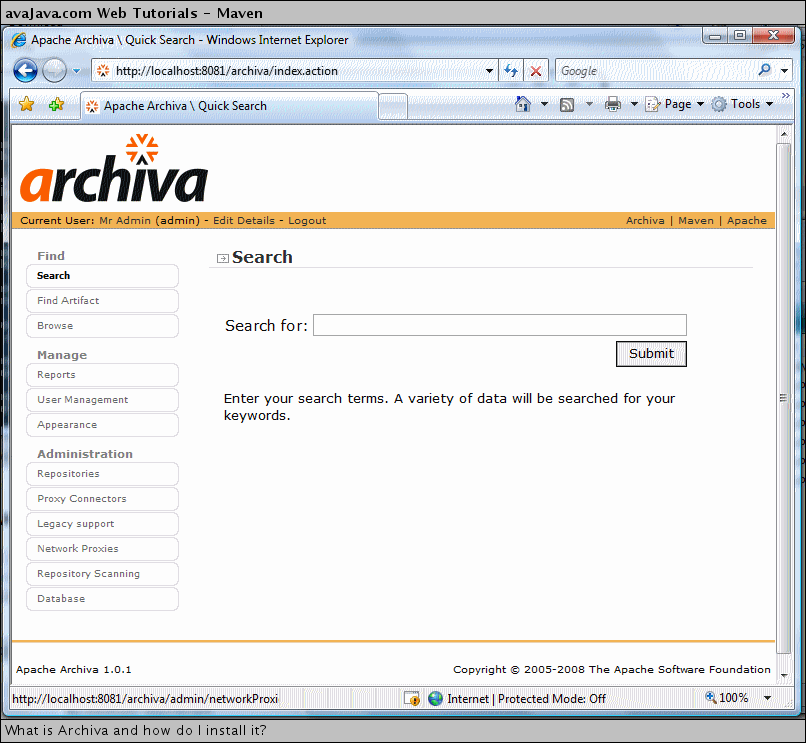Click inside the Search for text field
This screenshot has width=806, height=743.
click(499, 324)
